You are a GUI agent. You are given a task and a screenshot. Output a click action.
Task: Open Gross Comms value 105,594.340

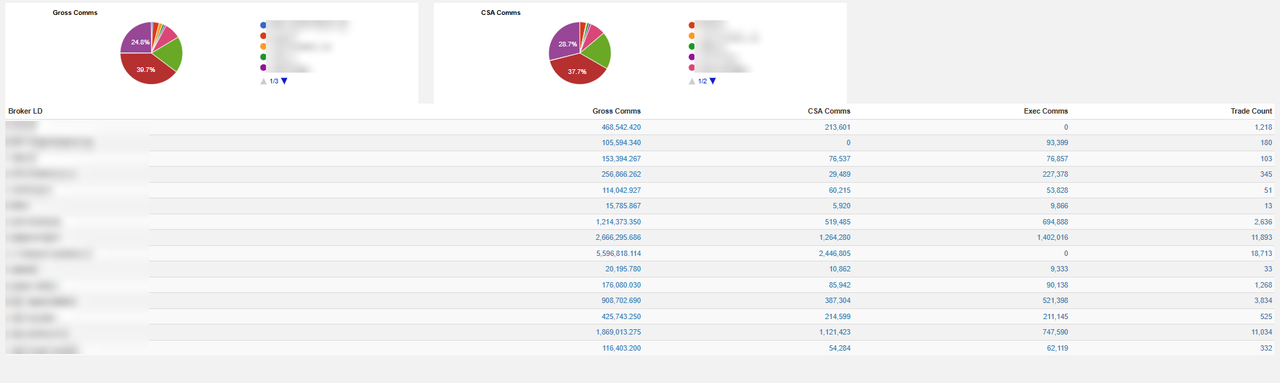(x=621, y=143)
